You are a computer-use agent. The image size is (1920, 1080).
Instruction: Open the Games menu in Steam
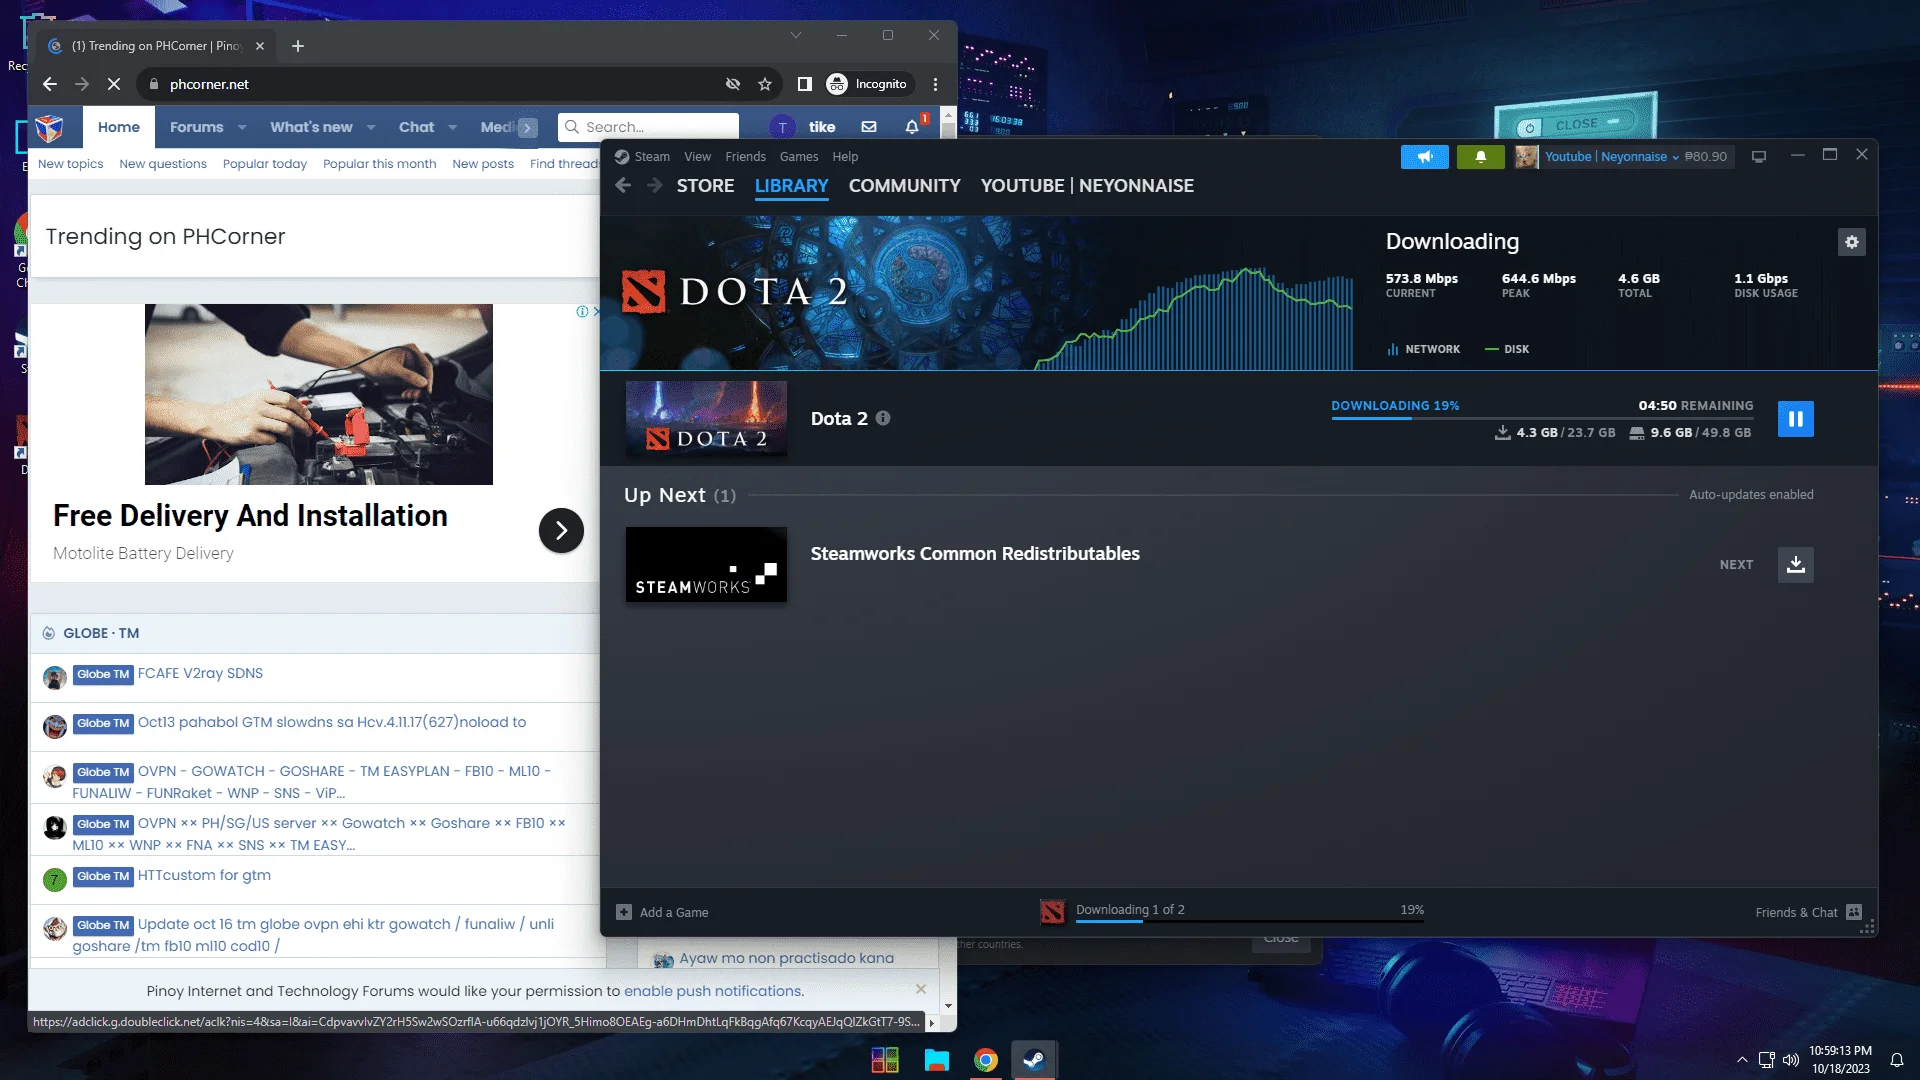pyautogui.click(x=798, y=157)
